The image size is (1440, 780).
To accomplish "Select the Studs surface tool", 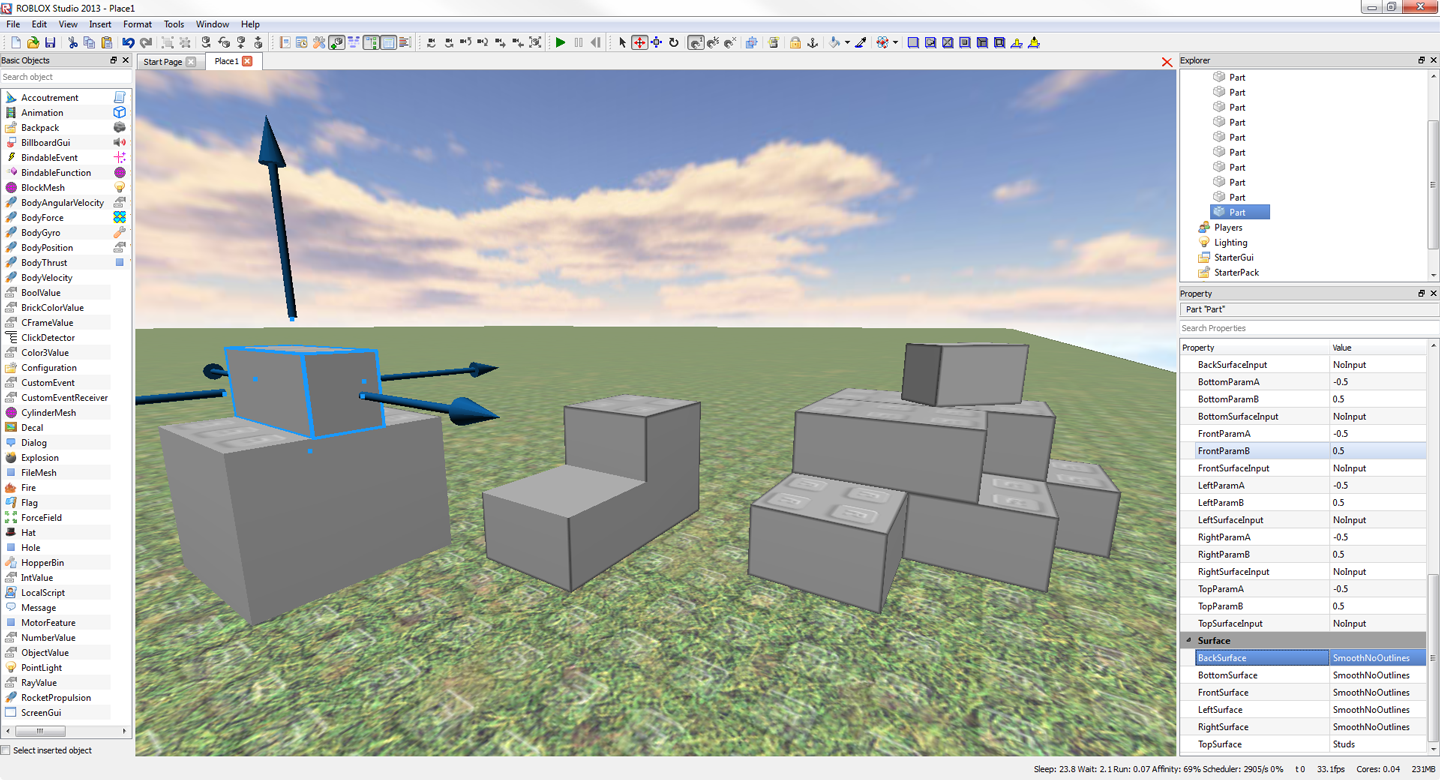I will point(964,43).
